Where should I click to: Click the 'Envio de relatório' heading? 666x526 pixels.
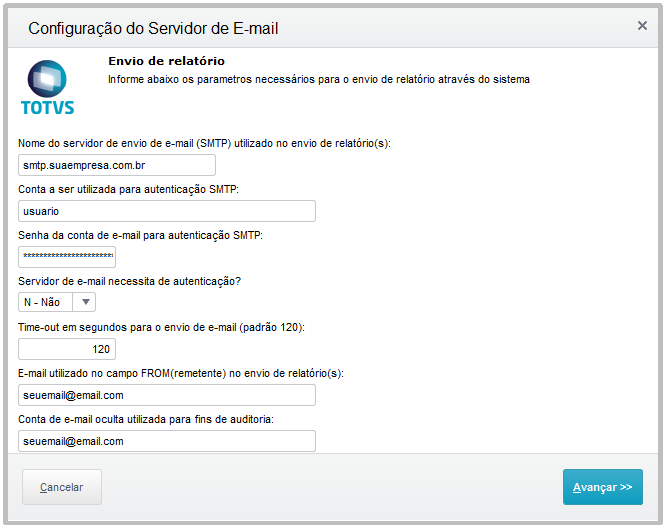pos(166,62)
